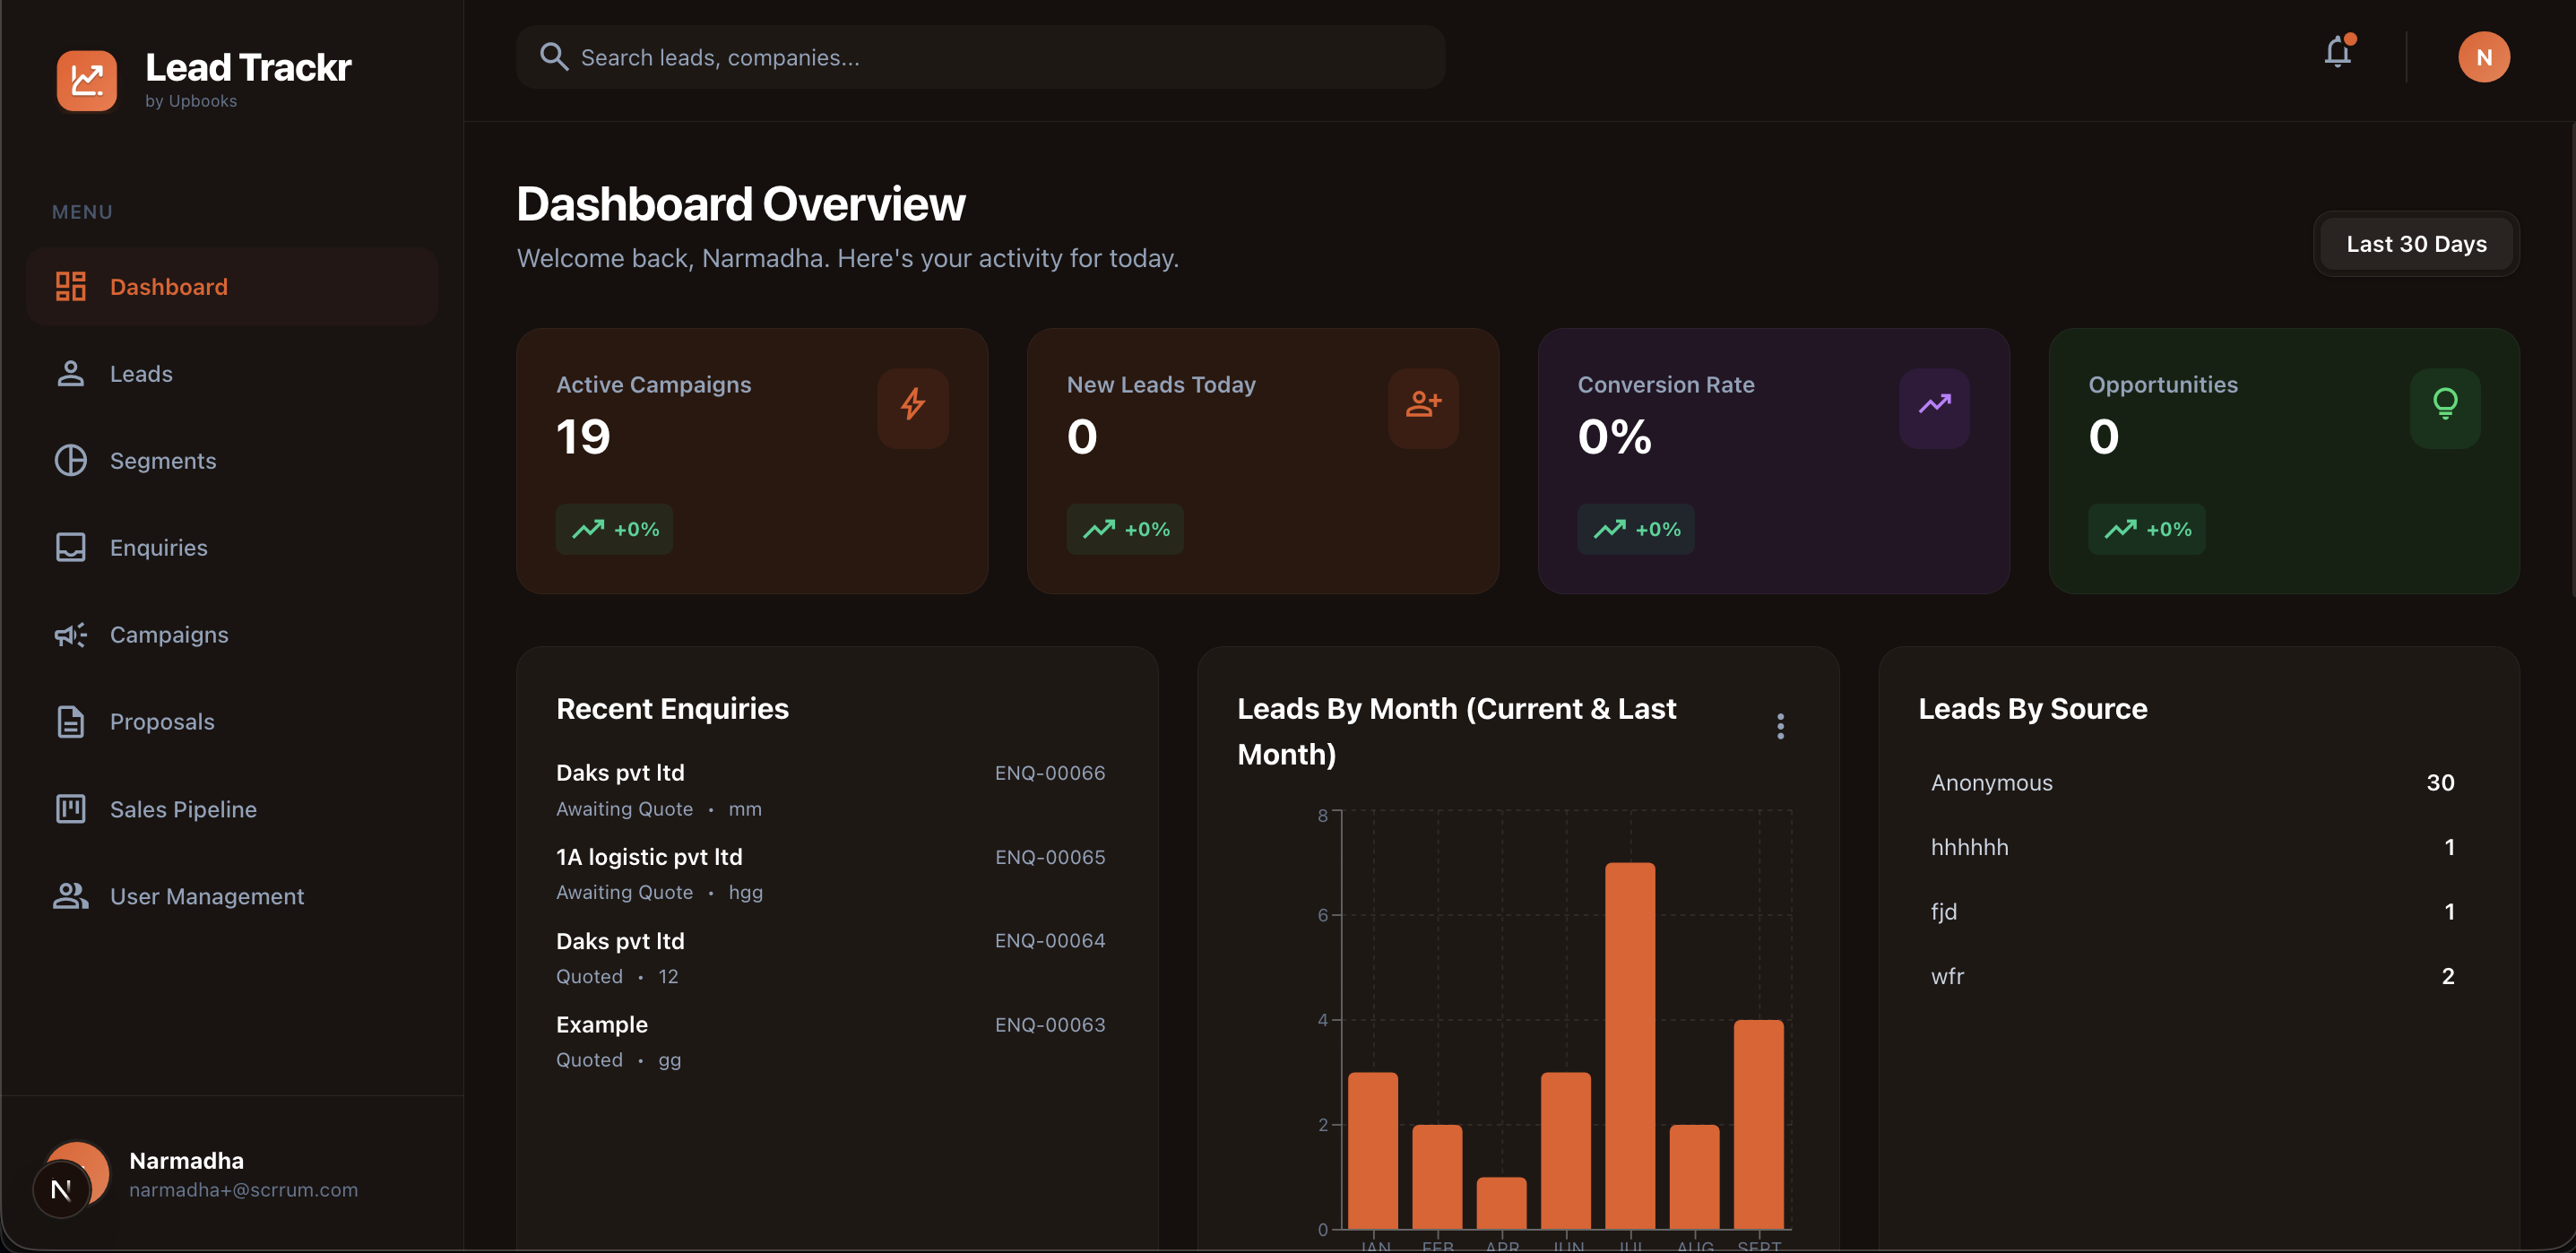Screen dimensions: 2576x1253
Task: Open the User Management page
Action: point(206,896)
